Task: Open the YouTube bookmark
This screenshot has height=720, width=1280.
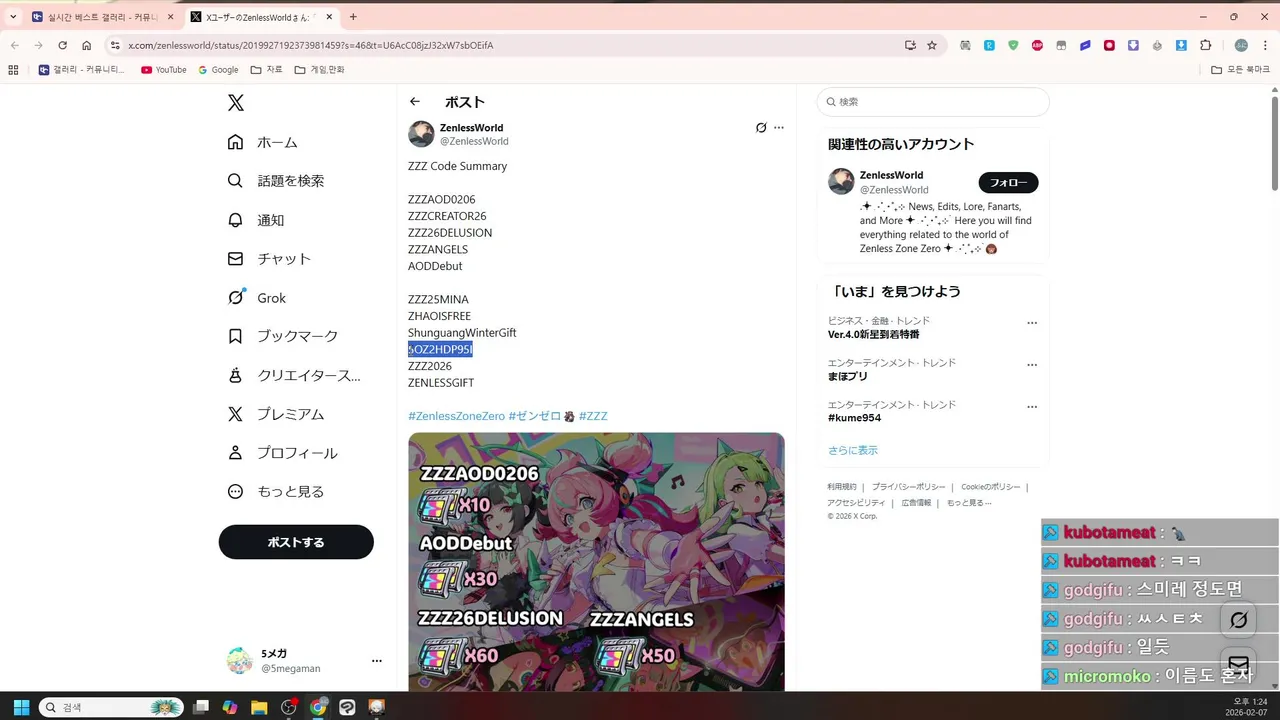Action: 163,70
